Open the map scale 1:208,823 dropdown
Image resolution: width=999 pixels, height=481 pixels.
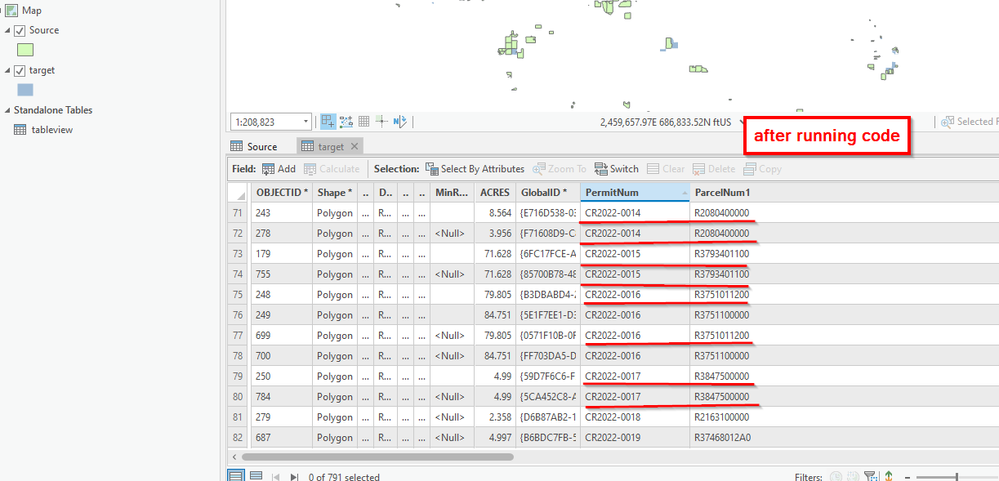(306, 121)
